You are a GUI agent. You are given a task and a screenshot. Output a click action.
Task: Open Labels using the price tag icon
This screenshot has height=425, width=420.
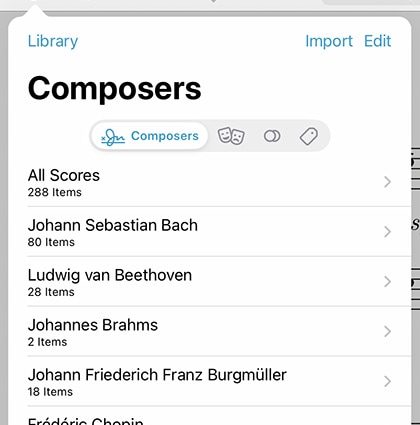309,136
